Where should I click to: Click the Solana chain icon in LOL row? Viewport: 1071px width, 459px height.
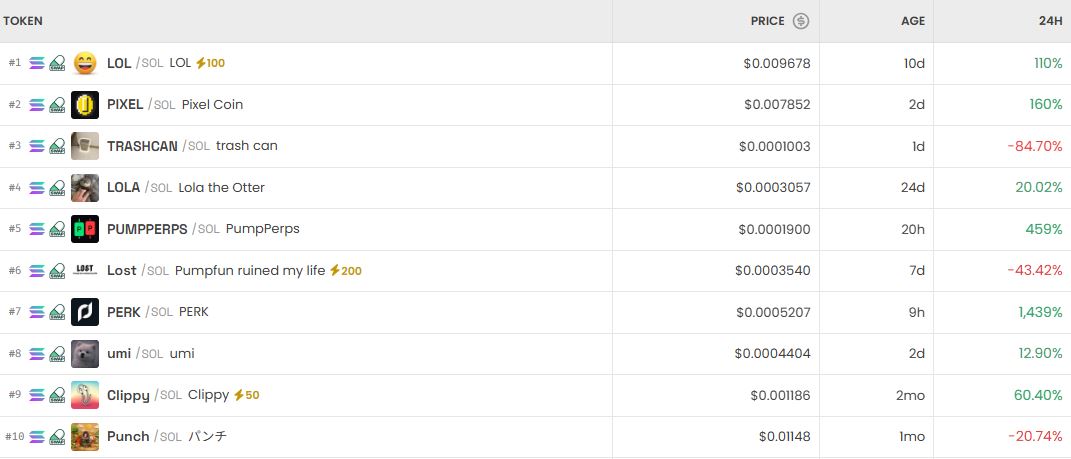(37, 63)
